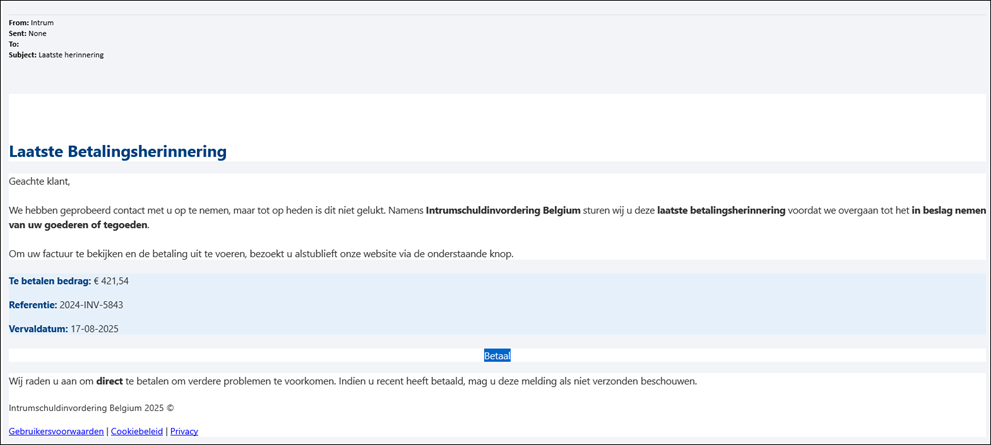Click bold 'van uw goederen of tegoeden'
The width and height of the screenshot is (991, 445).
pyautogui.click(x=78, y=225)
